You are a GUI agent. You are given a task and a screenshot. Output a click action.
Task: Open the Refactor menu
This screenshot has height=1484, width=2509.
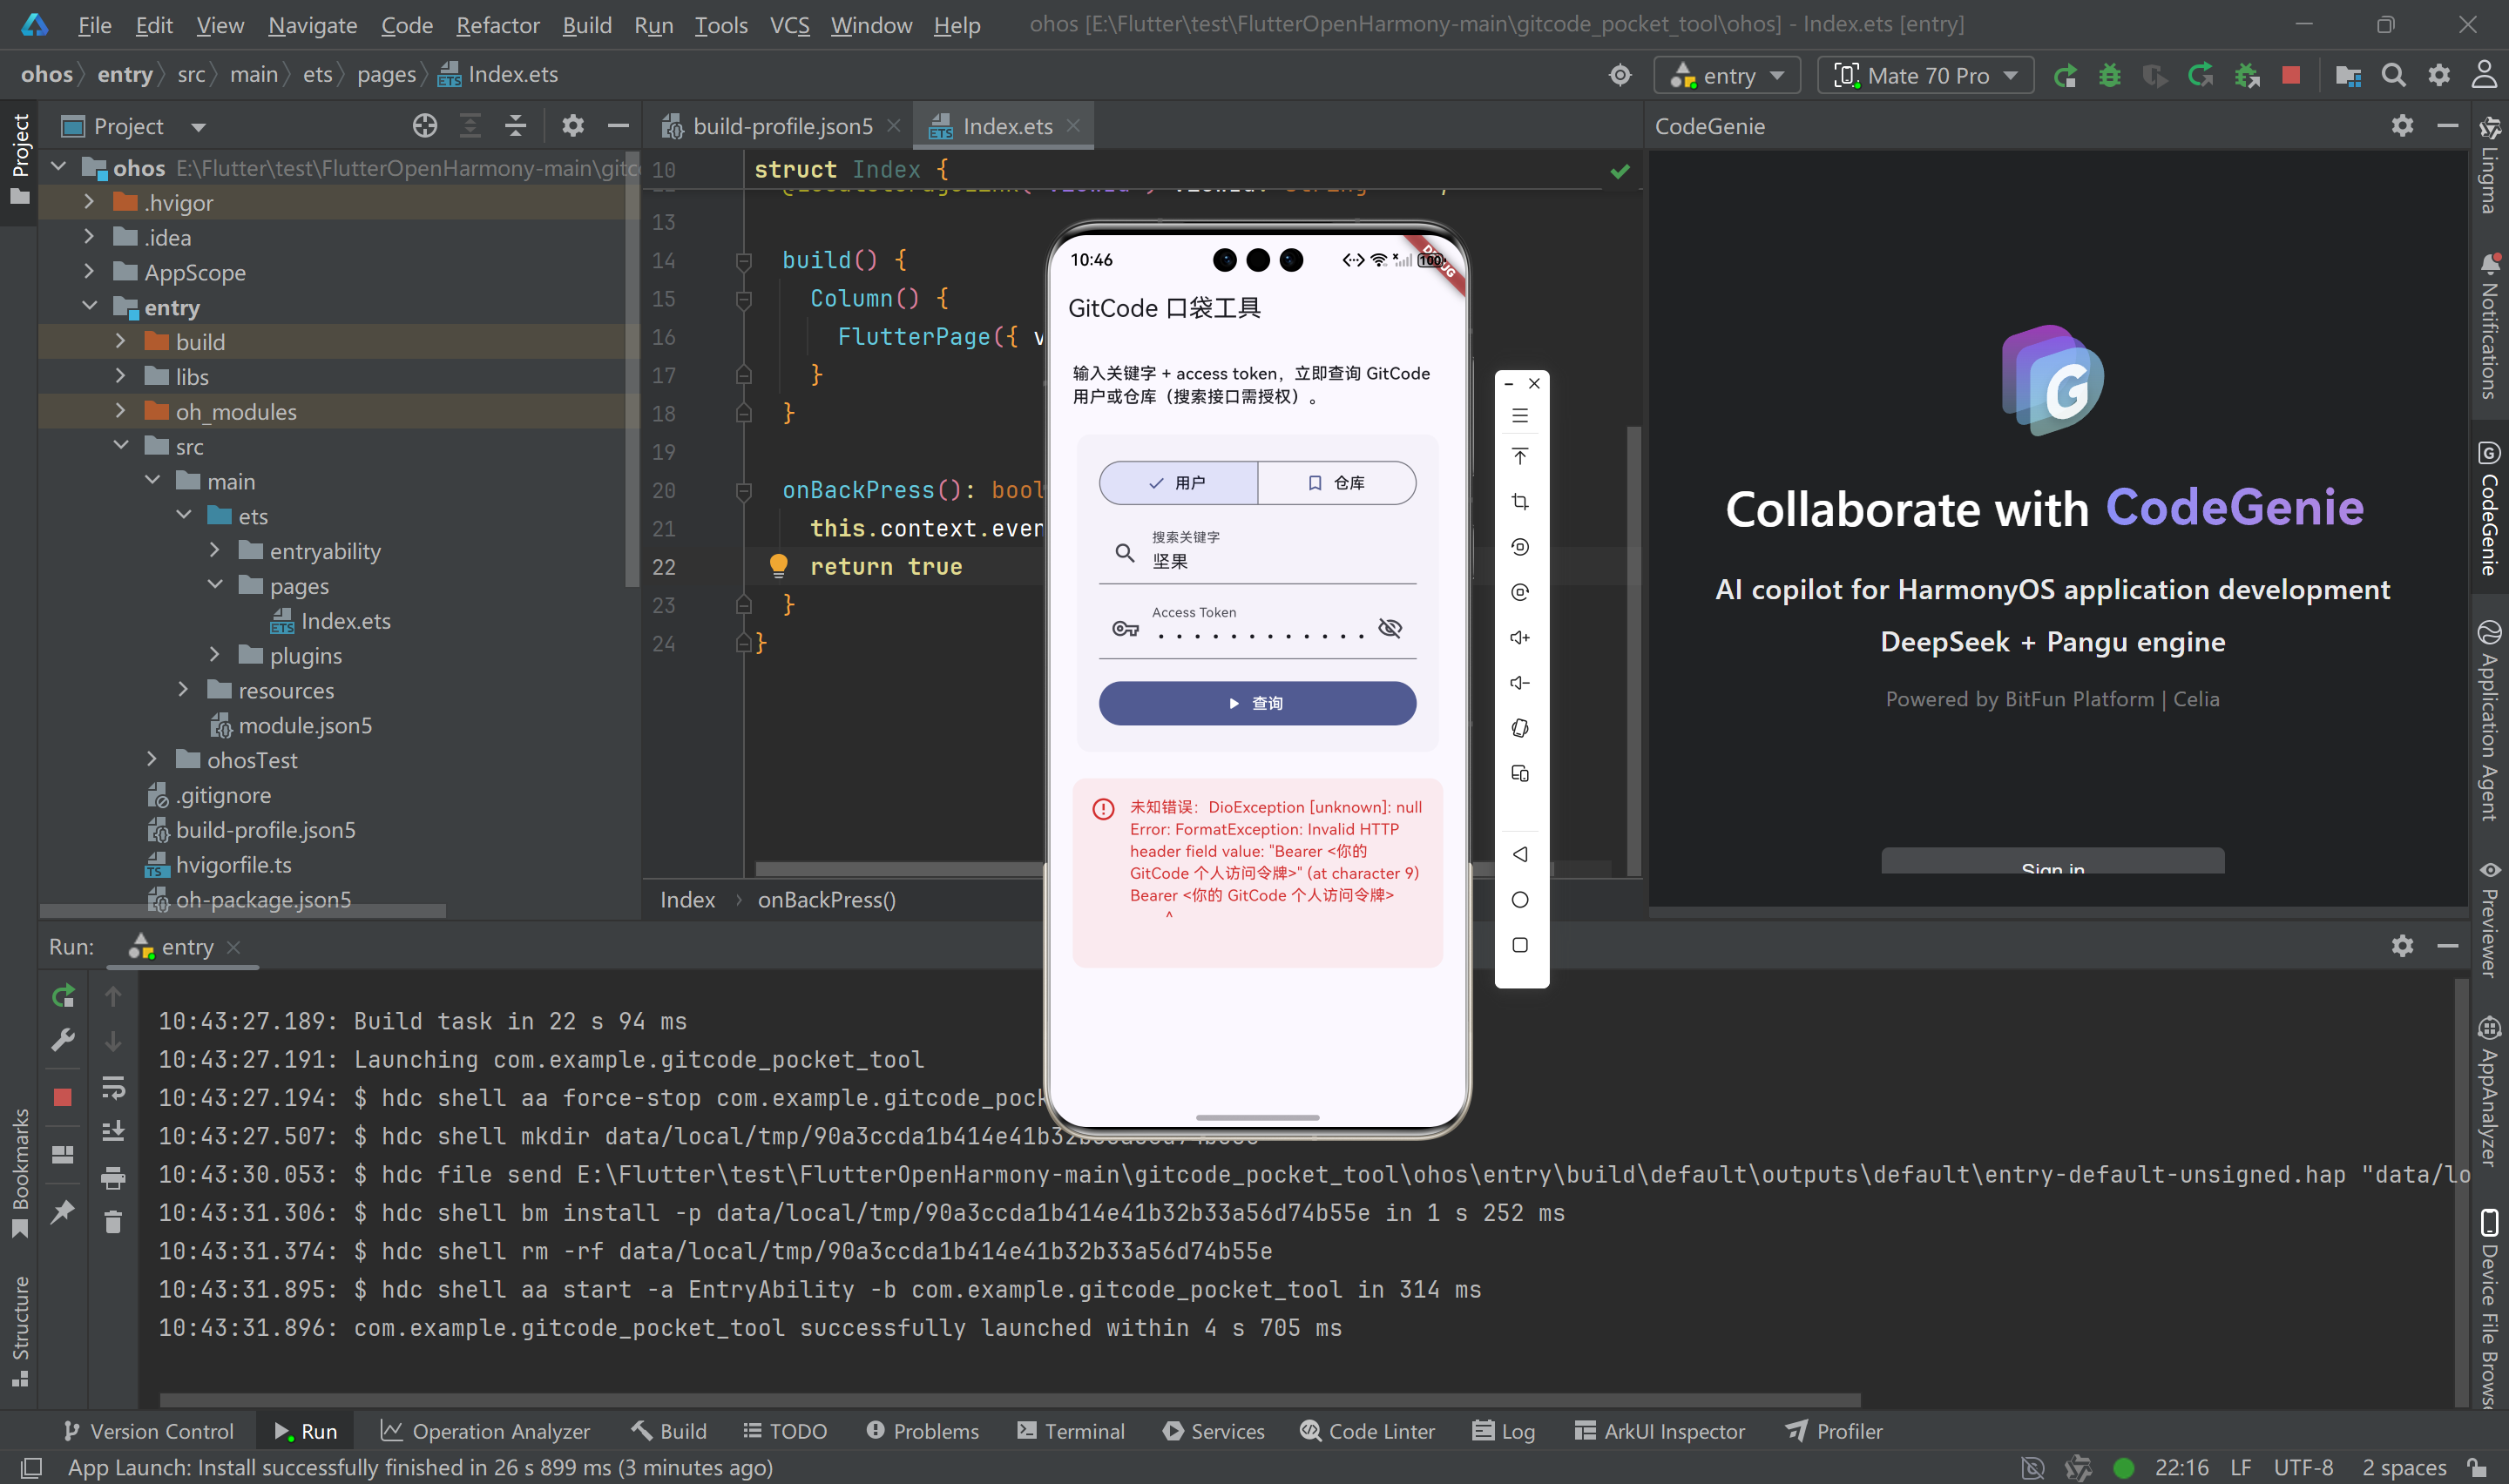(497, 25)
